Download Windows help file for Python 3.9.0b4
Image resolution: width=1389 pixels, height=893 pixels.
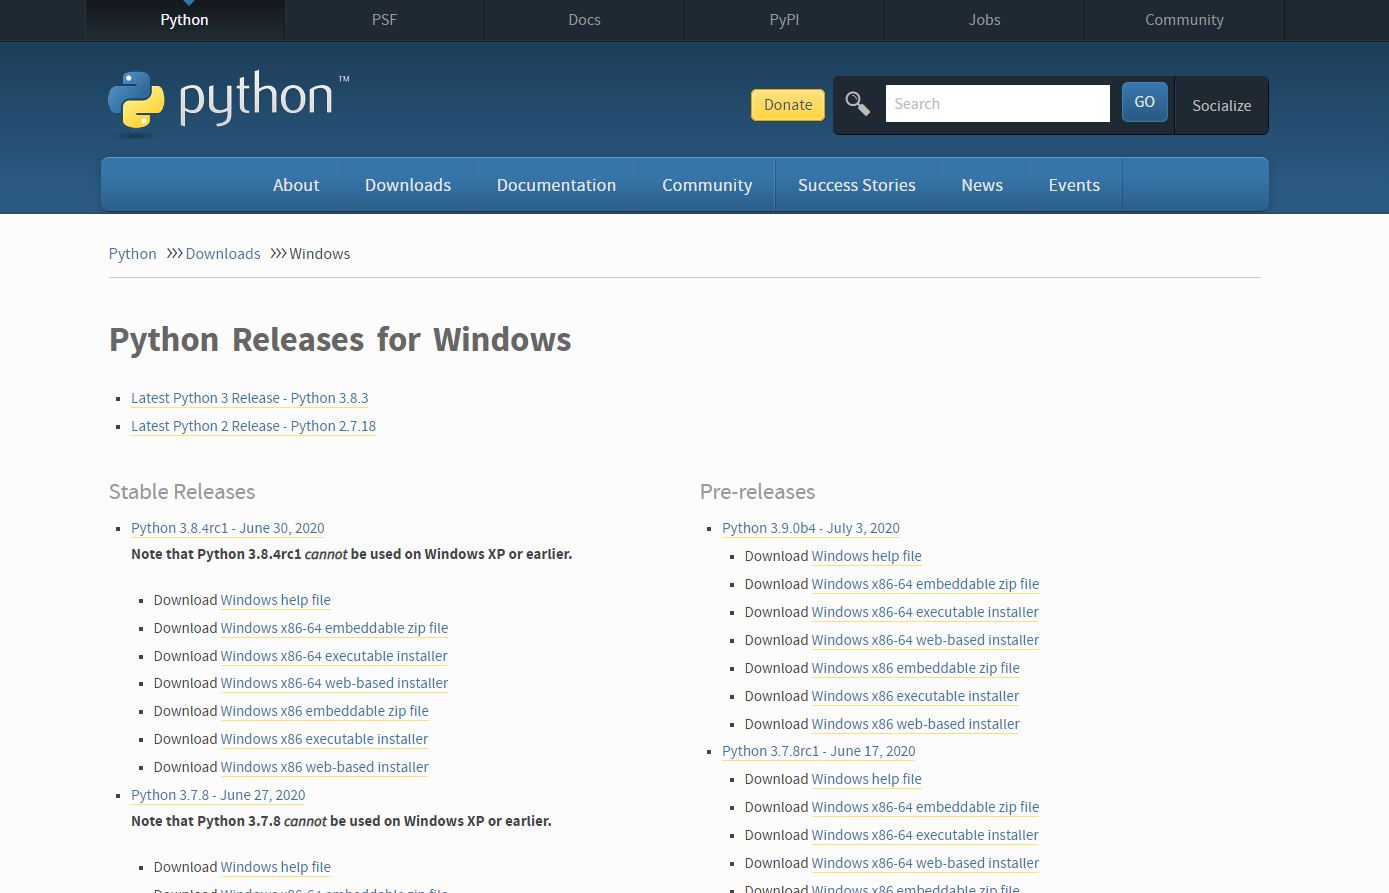tap(867, 556)
